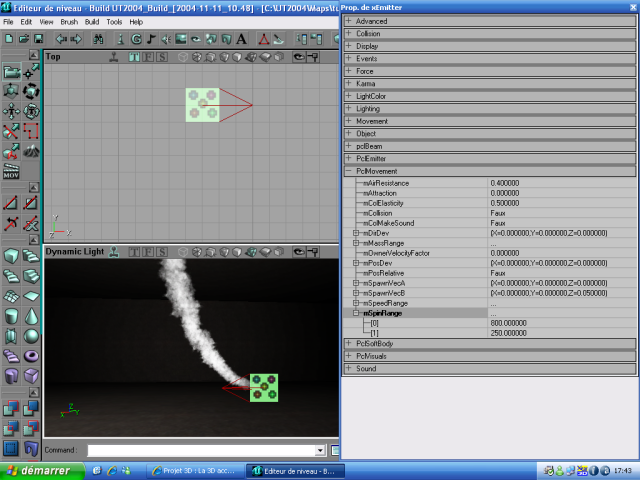Viewport: 640px width, 480px height.
Task: Expand the Advanced property category
Action: (349, 21)
